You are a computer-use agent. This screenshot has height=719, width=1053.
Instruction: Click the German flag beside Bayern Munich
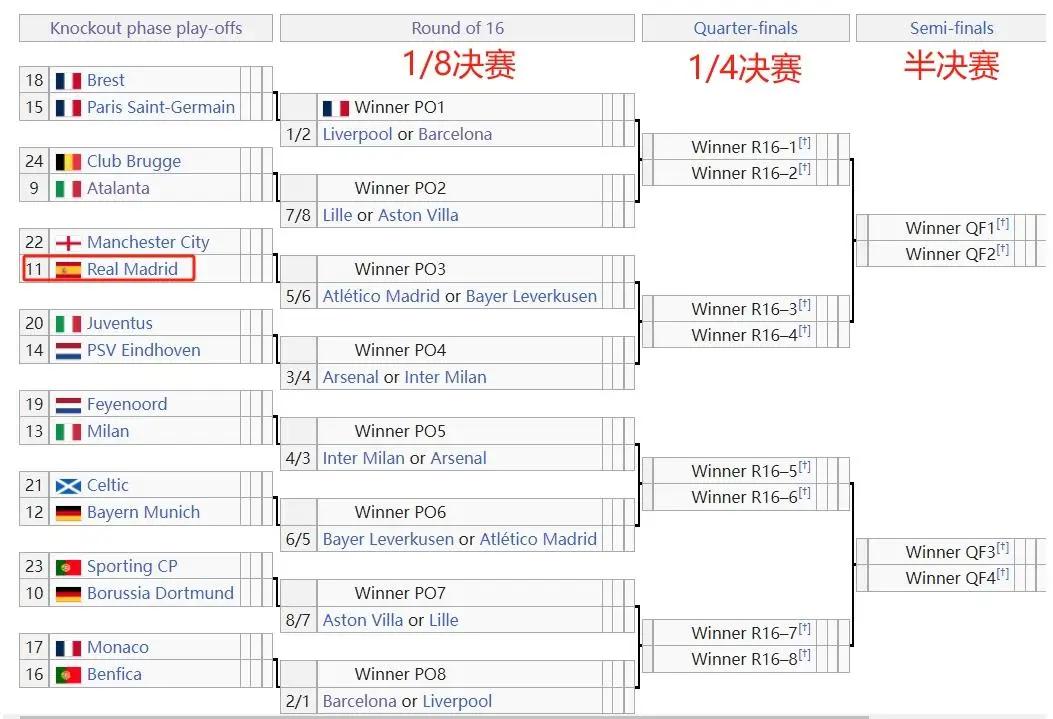click(x=68, y=513)
